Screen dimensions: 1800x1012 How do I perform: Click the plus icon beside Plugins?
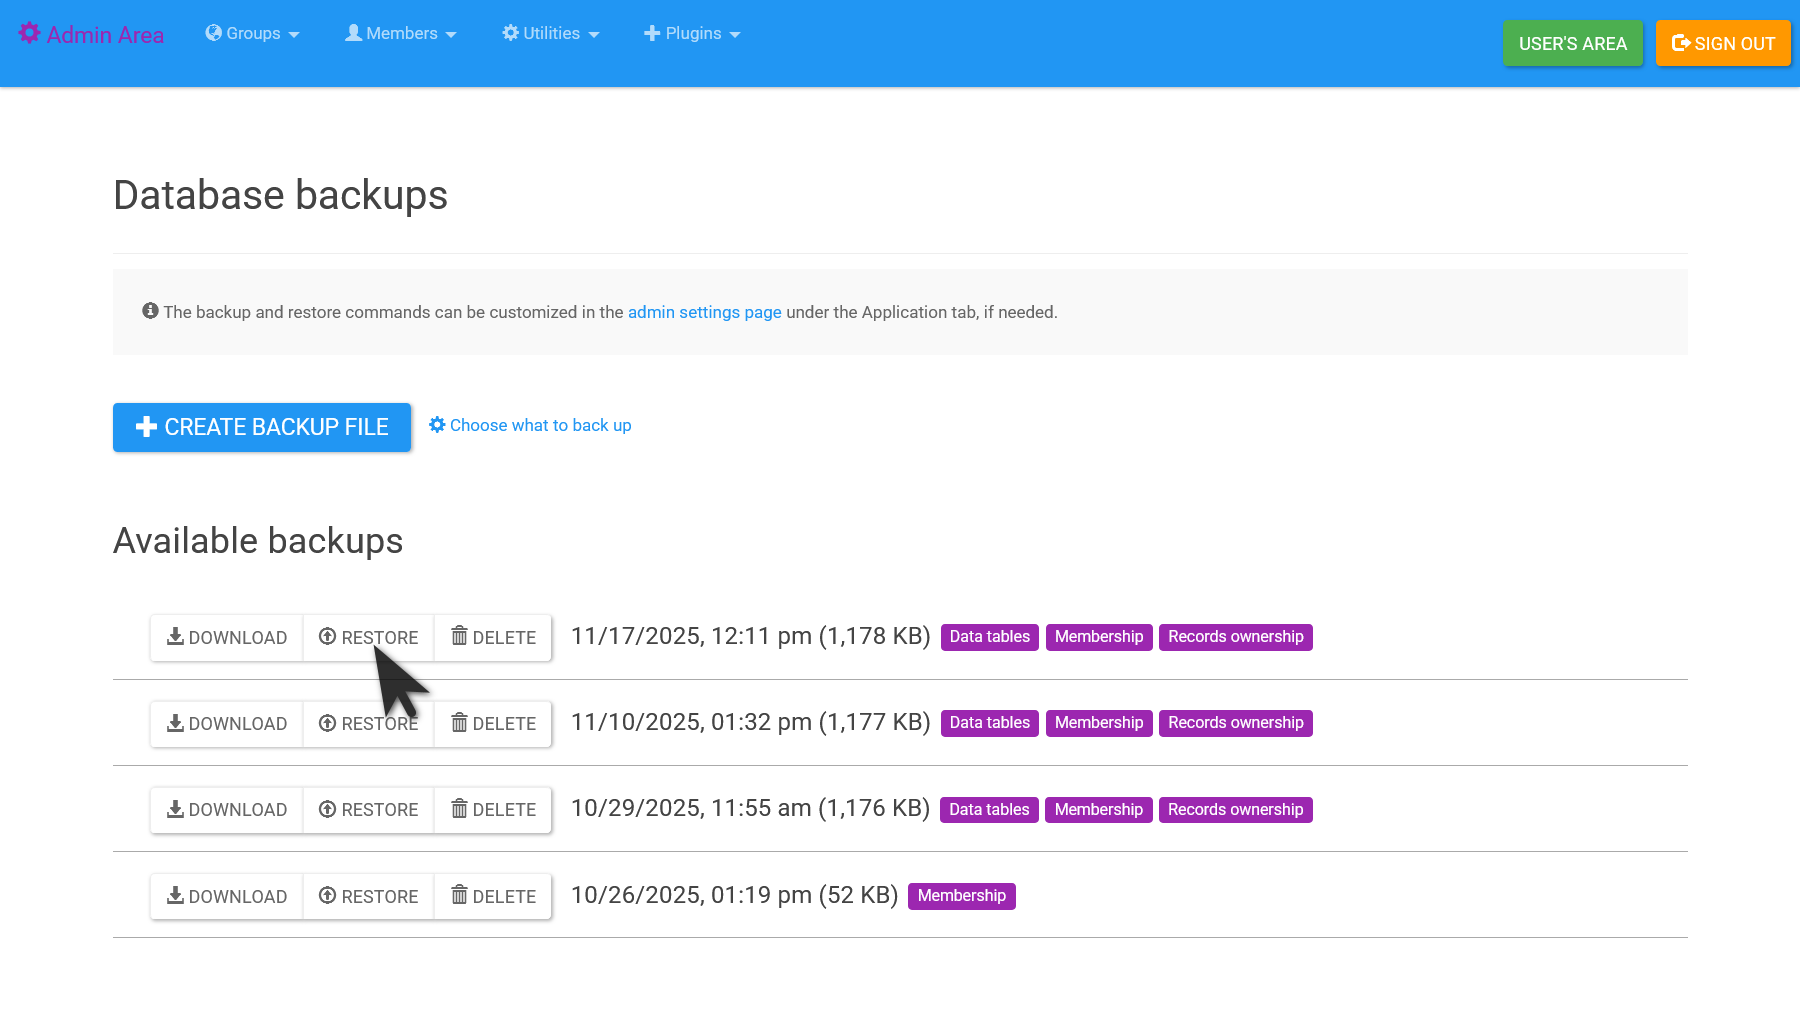(x=652, y=33)
